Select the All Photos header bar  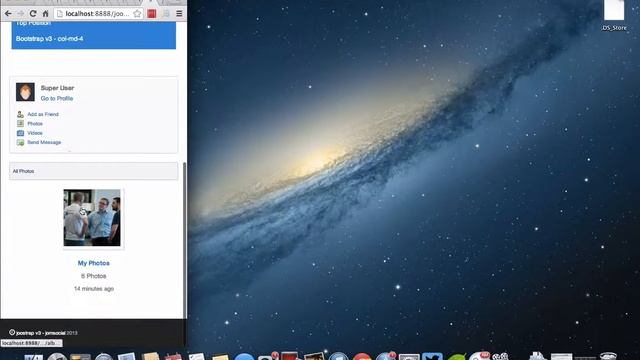point(93,171)
